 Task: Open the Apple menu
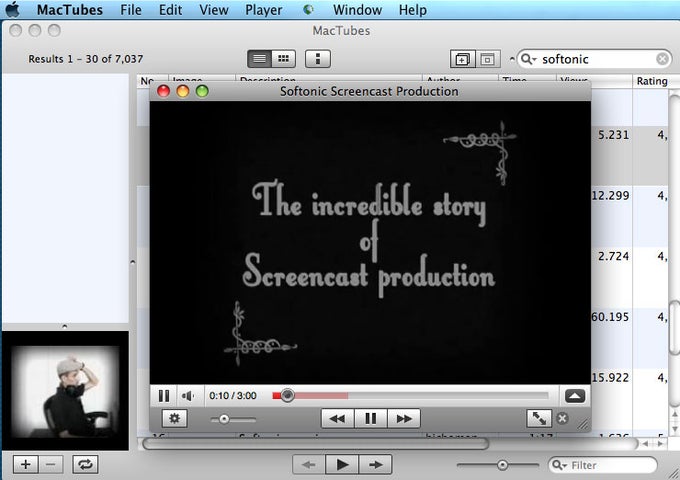click(12, 10)
